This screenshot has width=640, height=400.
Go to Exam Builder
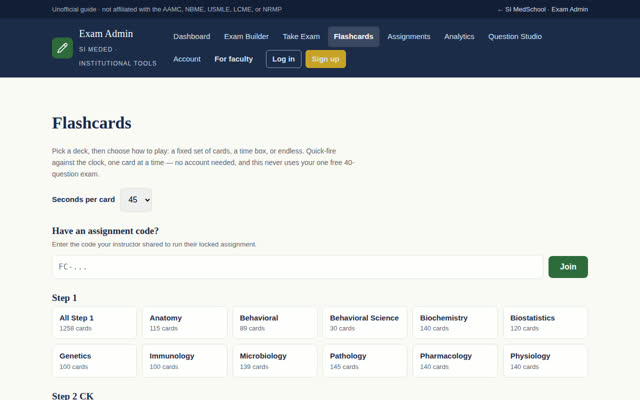pos(246,36)
